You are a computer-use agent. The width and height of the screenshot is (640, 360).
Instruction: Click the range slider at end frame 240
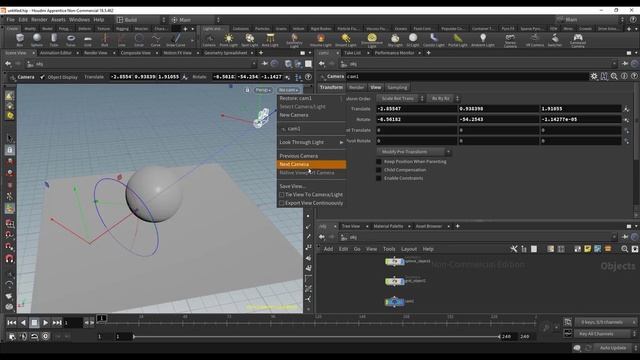coord(499,337)
